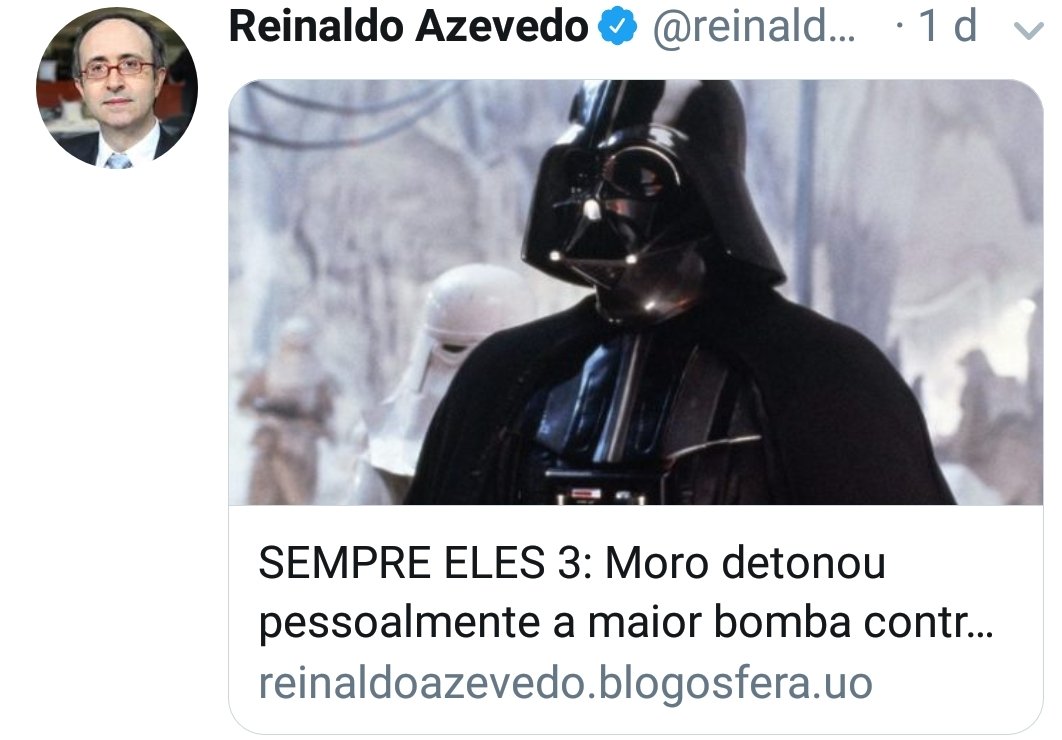
Task: Click the text Moro detonou in the headline
Action: (x=745, y=563)
